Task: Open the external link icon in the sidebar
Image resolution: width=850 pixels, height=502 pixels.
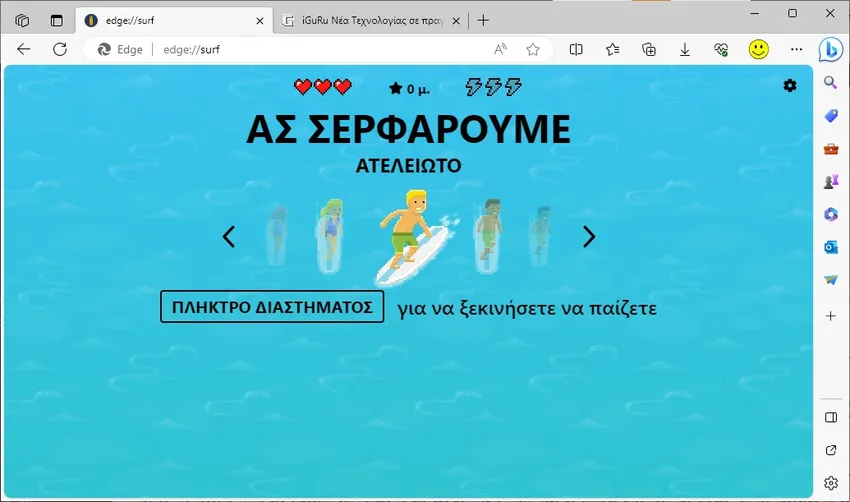Action: tap(830, 450)
